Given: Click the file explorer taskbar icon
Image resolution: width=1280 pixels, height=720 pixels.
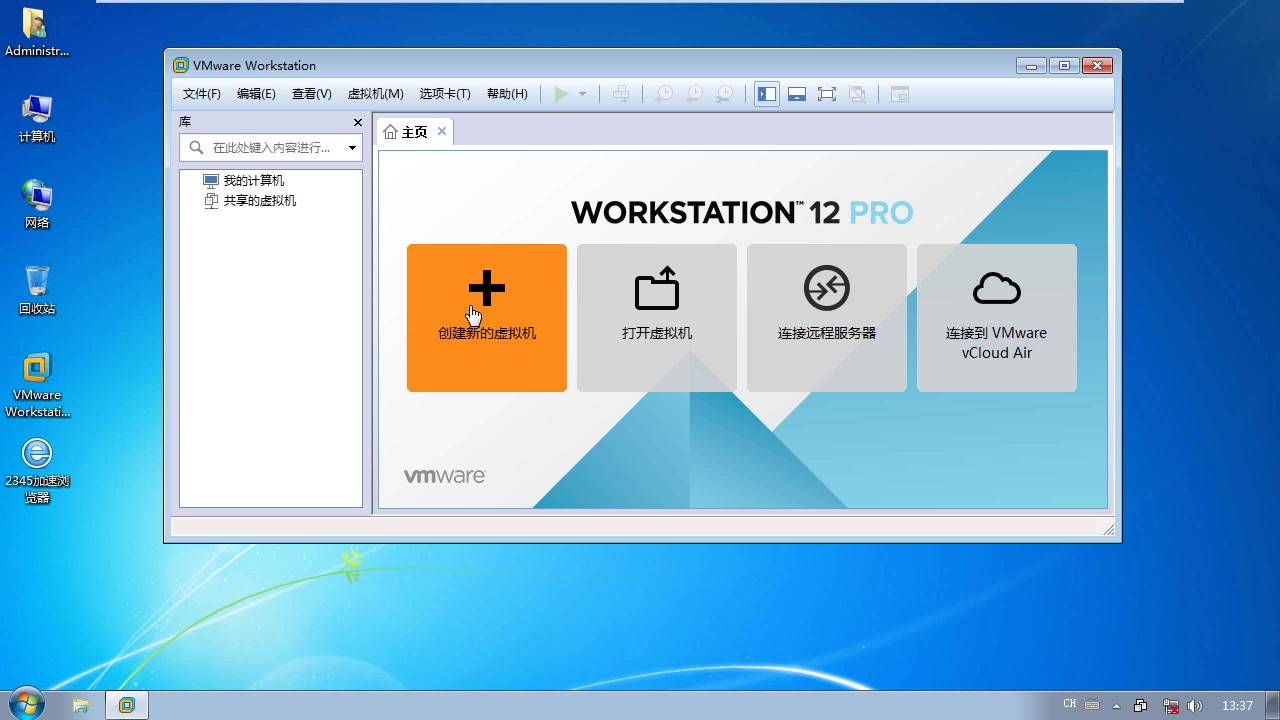Looking at the screenshot, I should [81, 705].
